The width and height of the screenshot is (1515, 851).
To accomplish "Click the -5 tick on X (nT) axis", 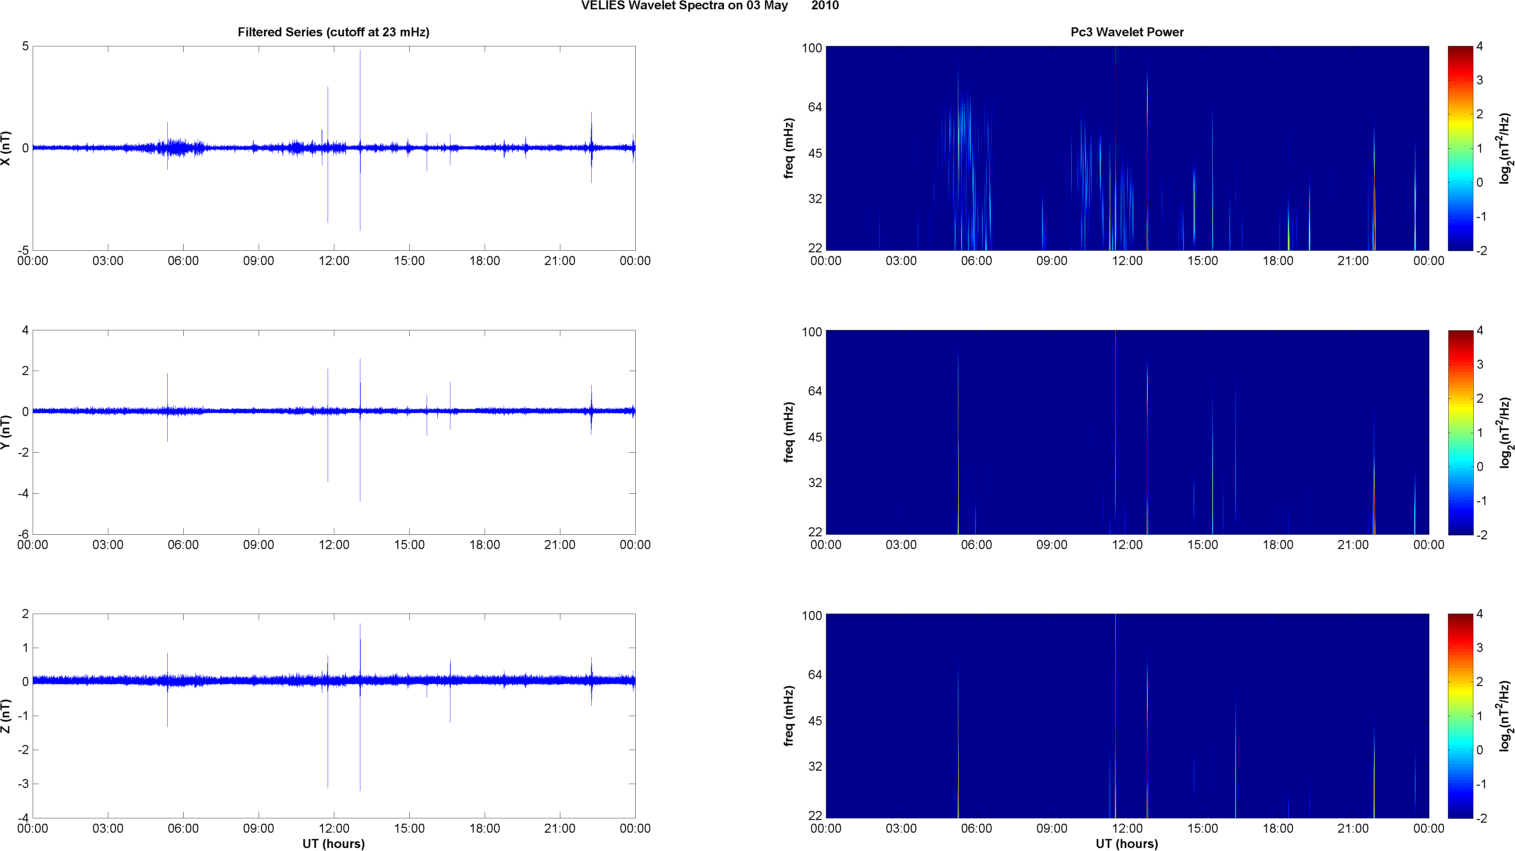I will (22, 251).
